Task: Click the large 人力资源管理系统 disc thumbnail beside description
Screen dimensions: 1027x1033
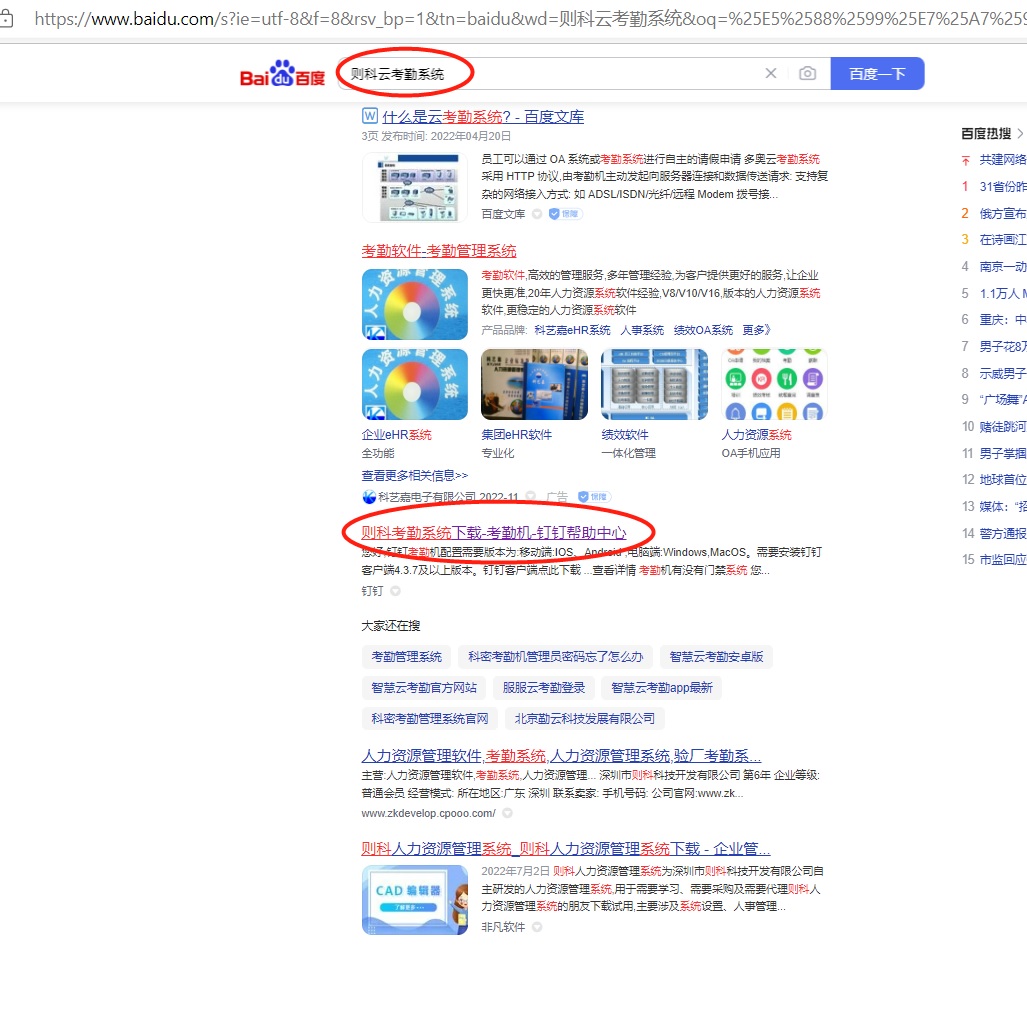Action: point(415,304)
